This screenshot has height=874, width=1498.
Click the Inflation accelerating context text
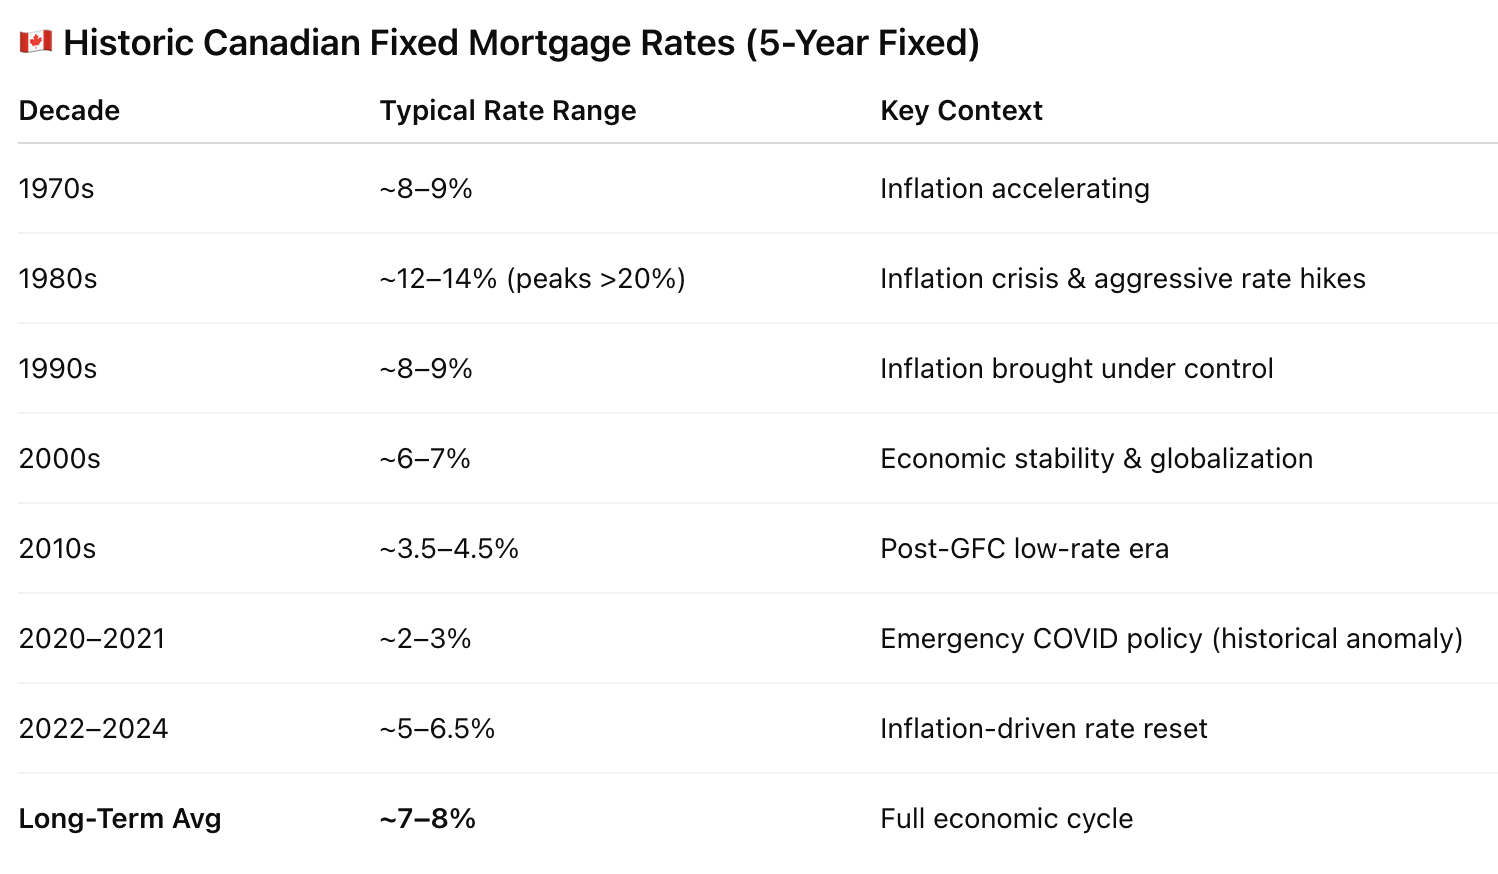1014,189
